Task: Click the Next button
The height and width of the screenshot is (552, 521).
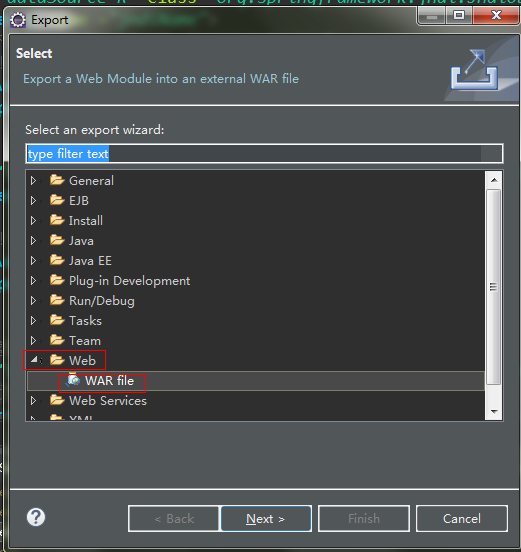Action: click(x=266, y=519)
